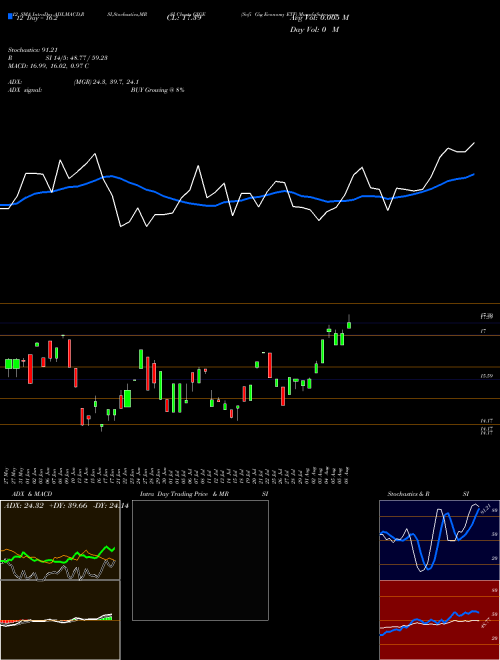Click the 'Stochastics & R' panel title
Image resolution: width=500 pixels, height=660 pixels.
coord(409,494)
